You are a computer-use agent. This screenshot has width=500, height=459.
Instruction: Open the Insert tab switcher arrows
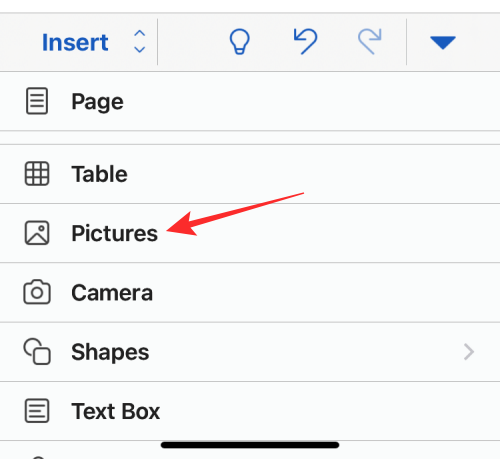click(139, 42)
